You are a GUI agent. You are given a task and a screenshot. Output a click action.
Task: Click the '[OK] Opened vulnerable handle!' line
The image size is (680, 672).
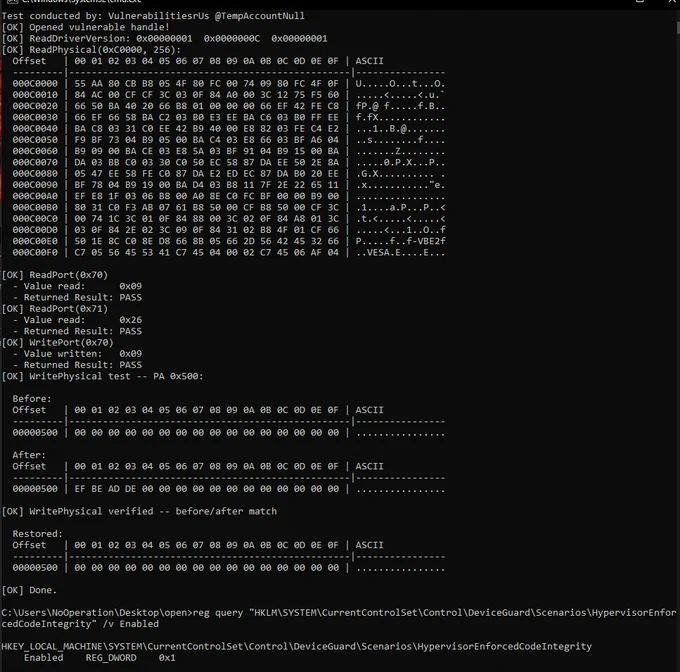tap(85, 27)
